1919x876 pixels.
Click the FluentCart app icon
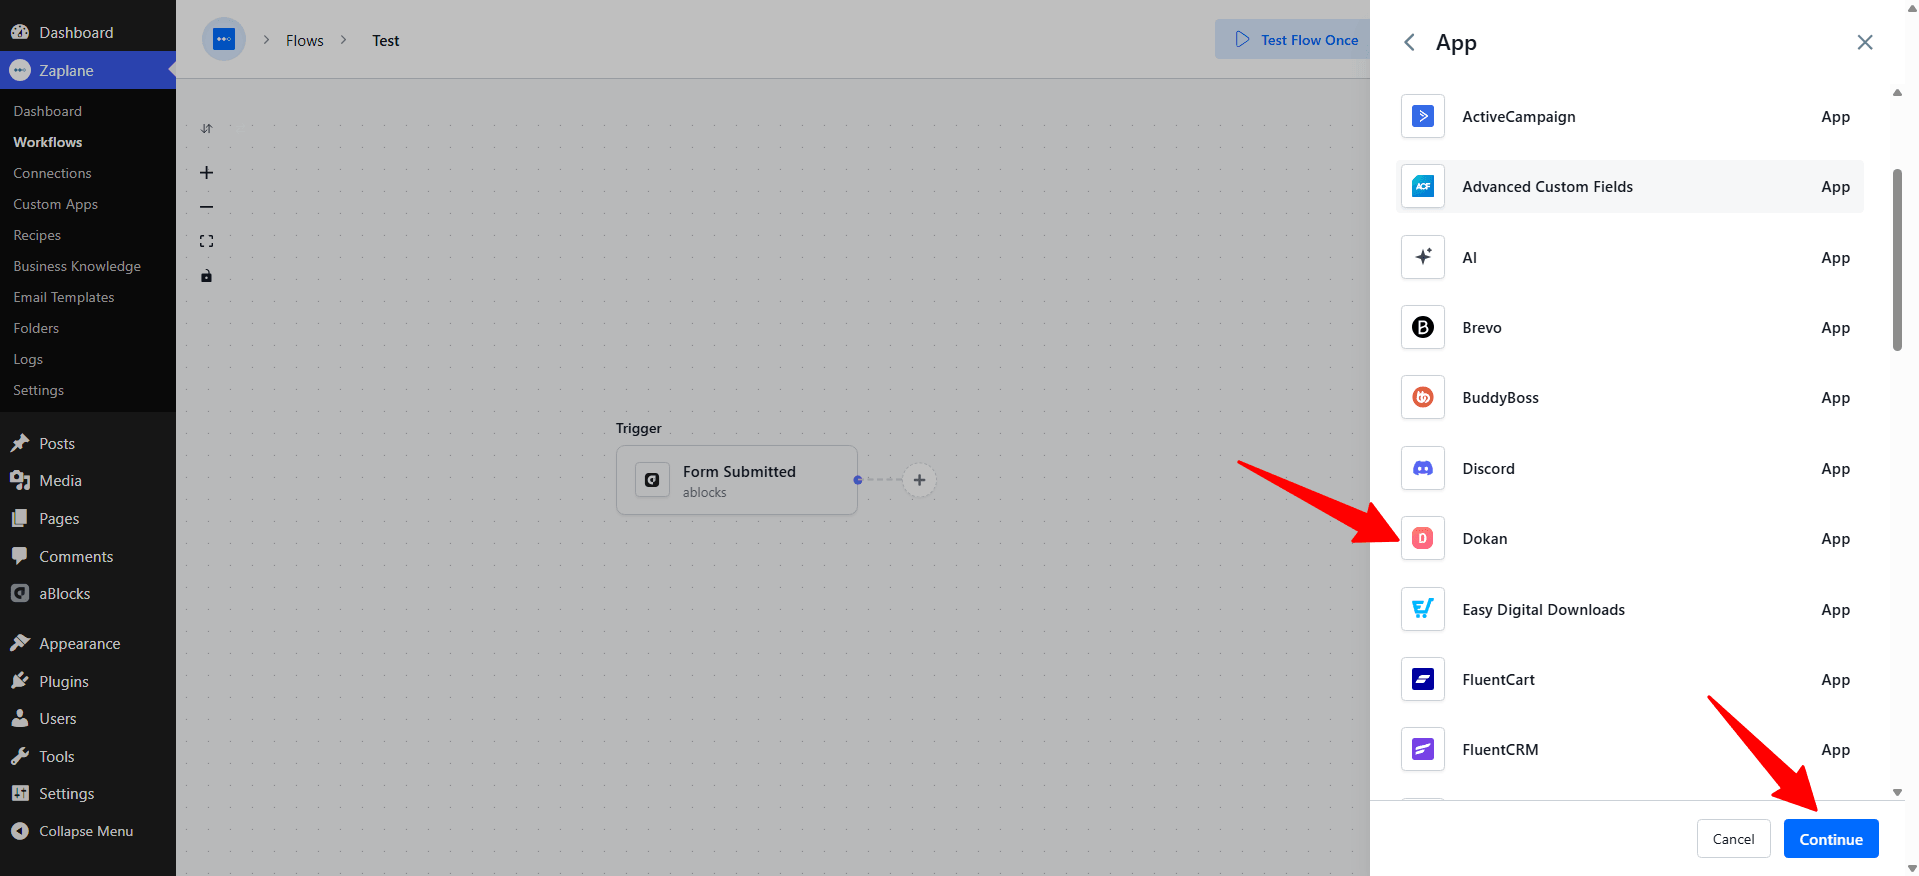pyautogui.click(x=1422, y=679)
